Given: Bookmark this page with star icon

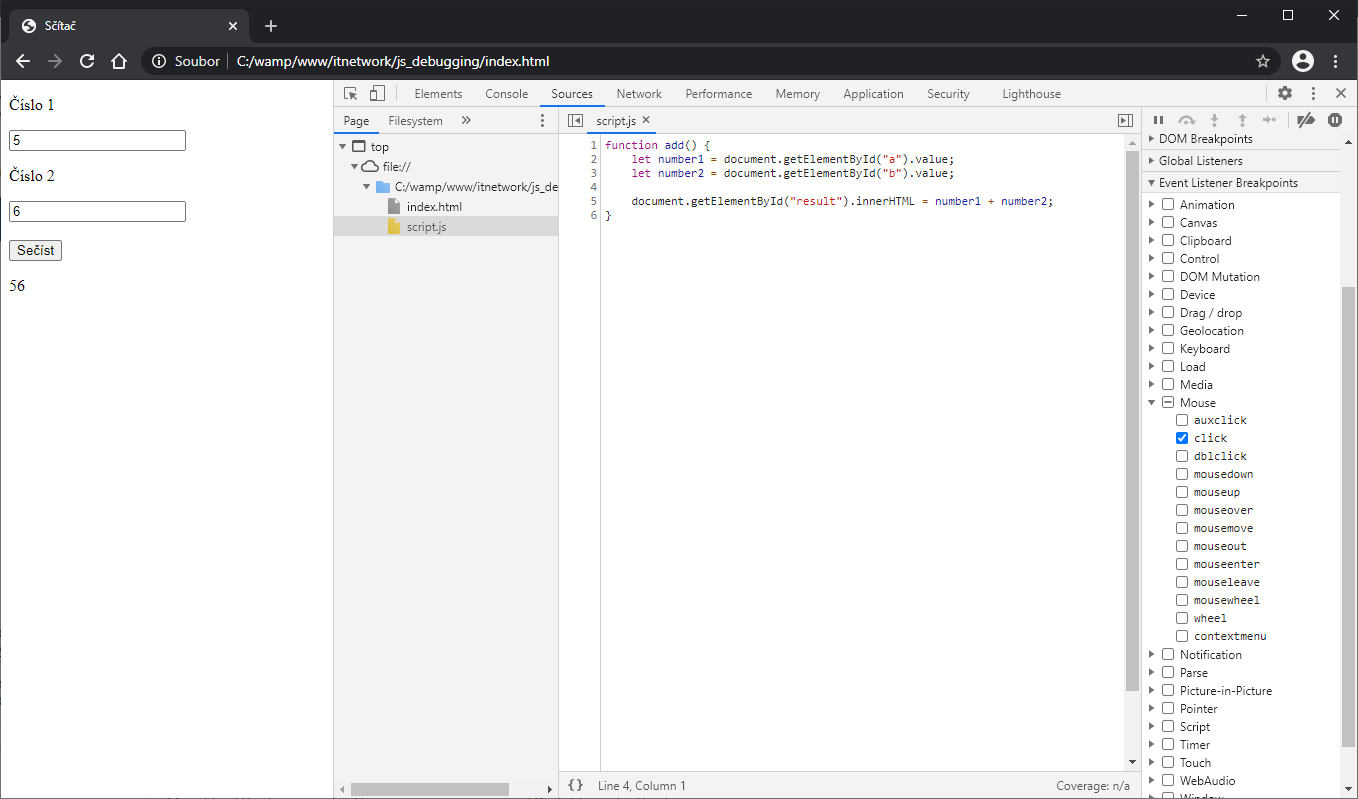Looking at the screenshot, I should [x=1263, y=61].
